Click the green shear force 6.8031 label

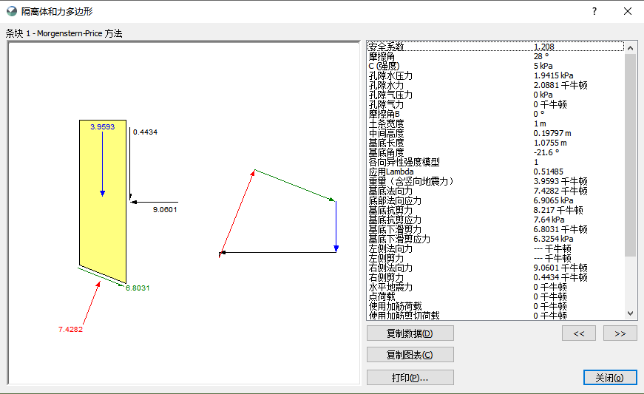point(138,288)
